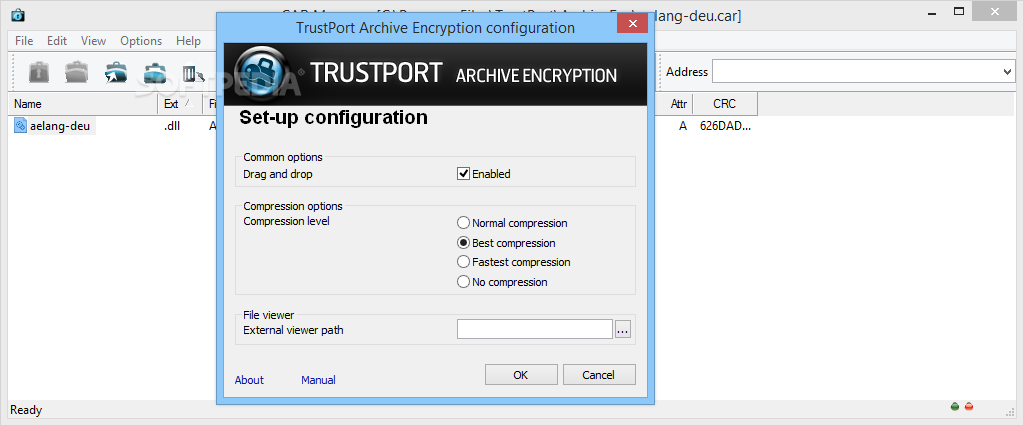Select the aelang-deu file row
Screen dimensions: 1024x426
coord(55,126)
